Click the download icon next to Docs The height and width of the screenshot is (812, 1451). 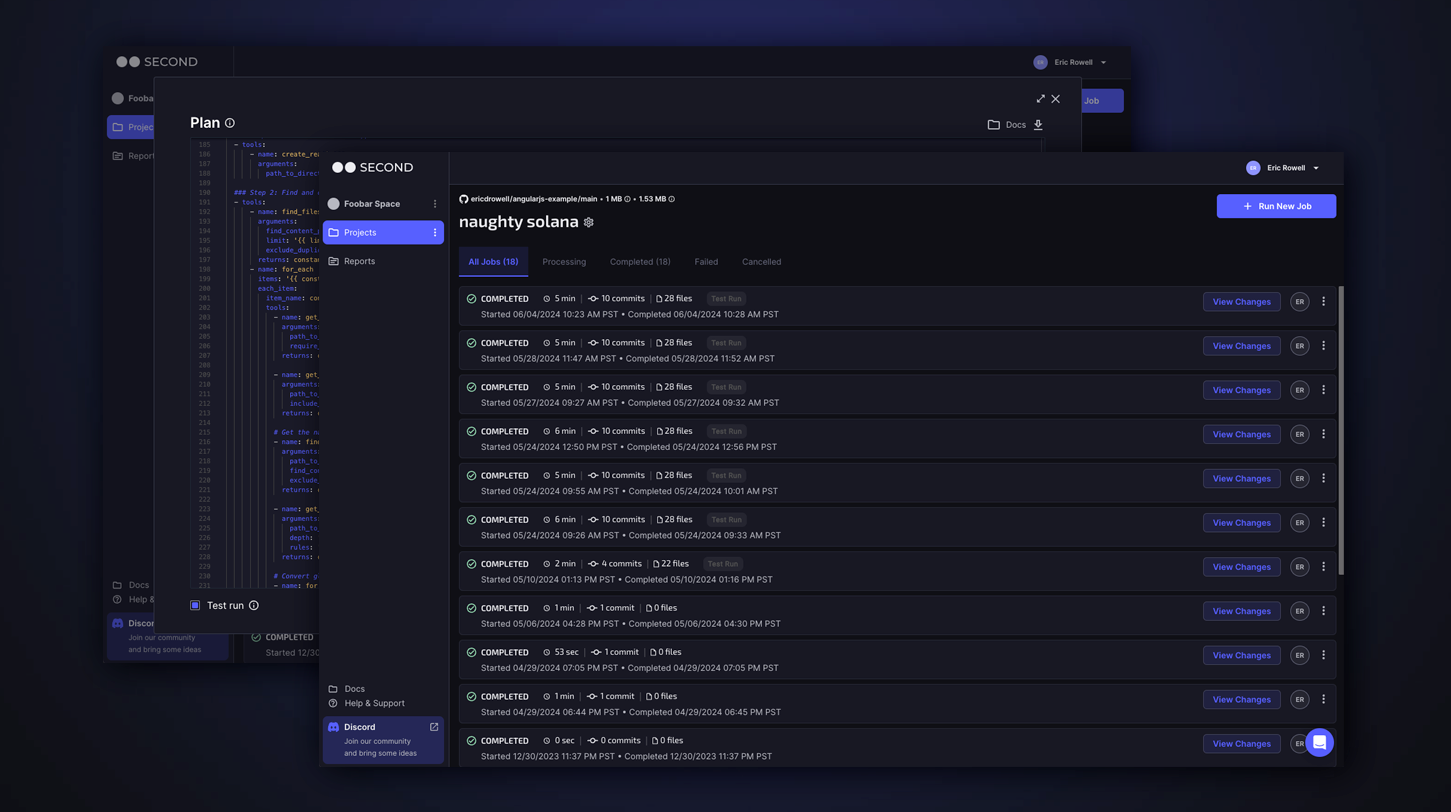(x=1038, y=125)
